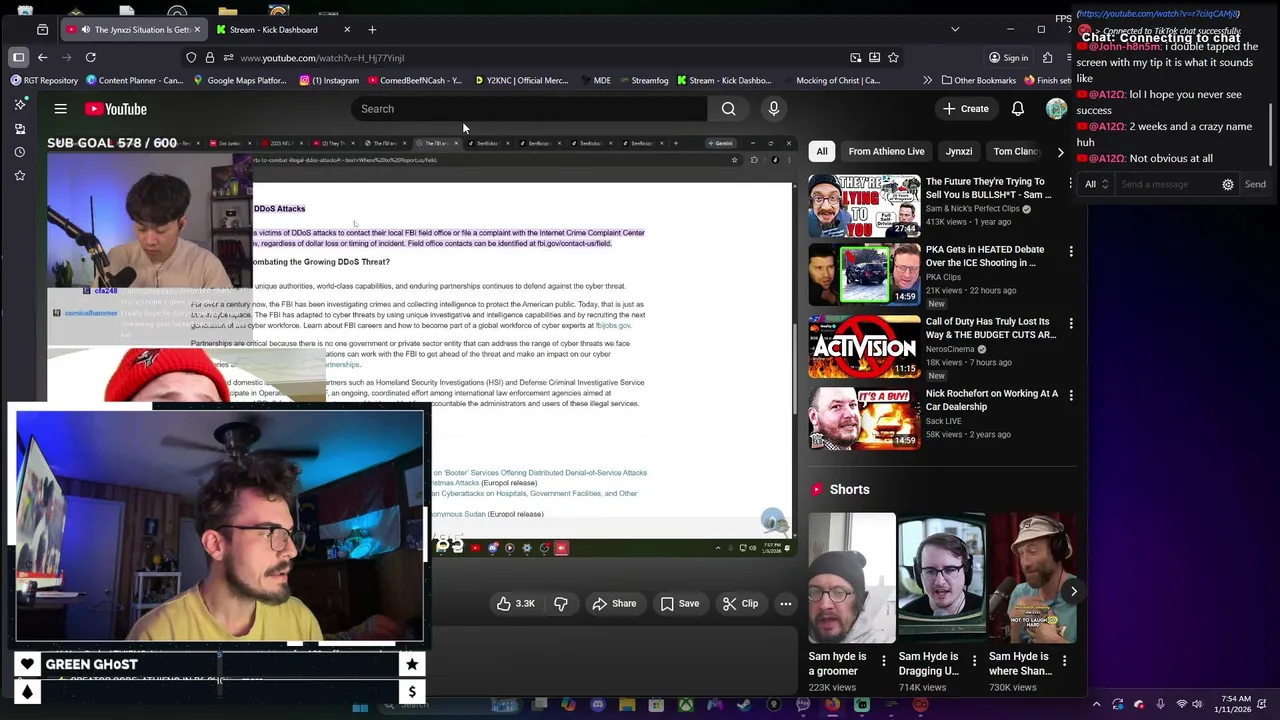
Task: Like the video with the thumbs up
Action: (x=516, y=604)
